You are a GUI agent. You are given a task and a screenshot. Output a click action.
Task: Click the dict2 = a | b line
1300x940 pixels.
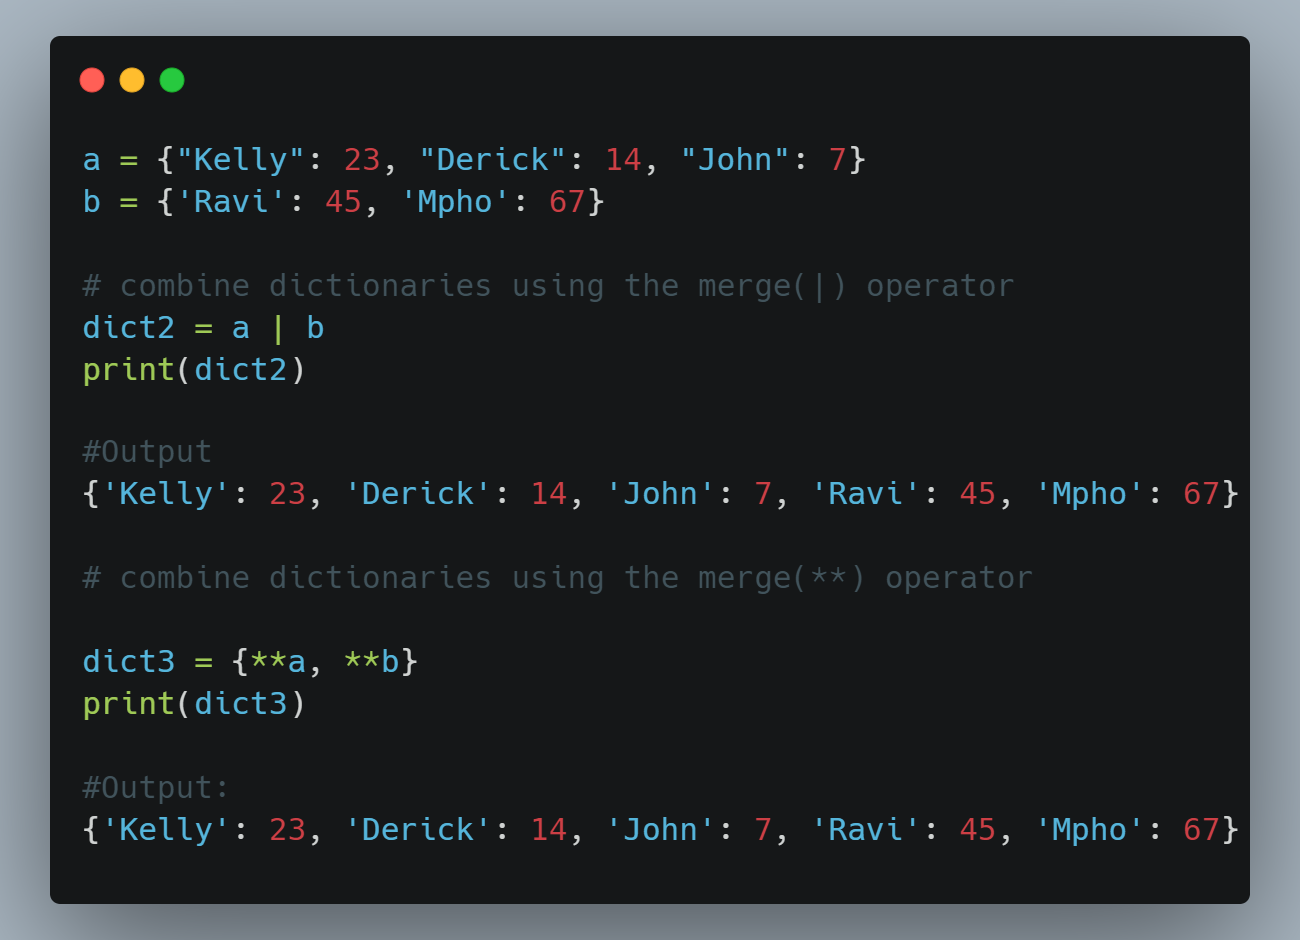[203, 328]
